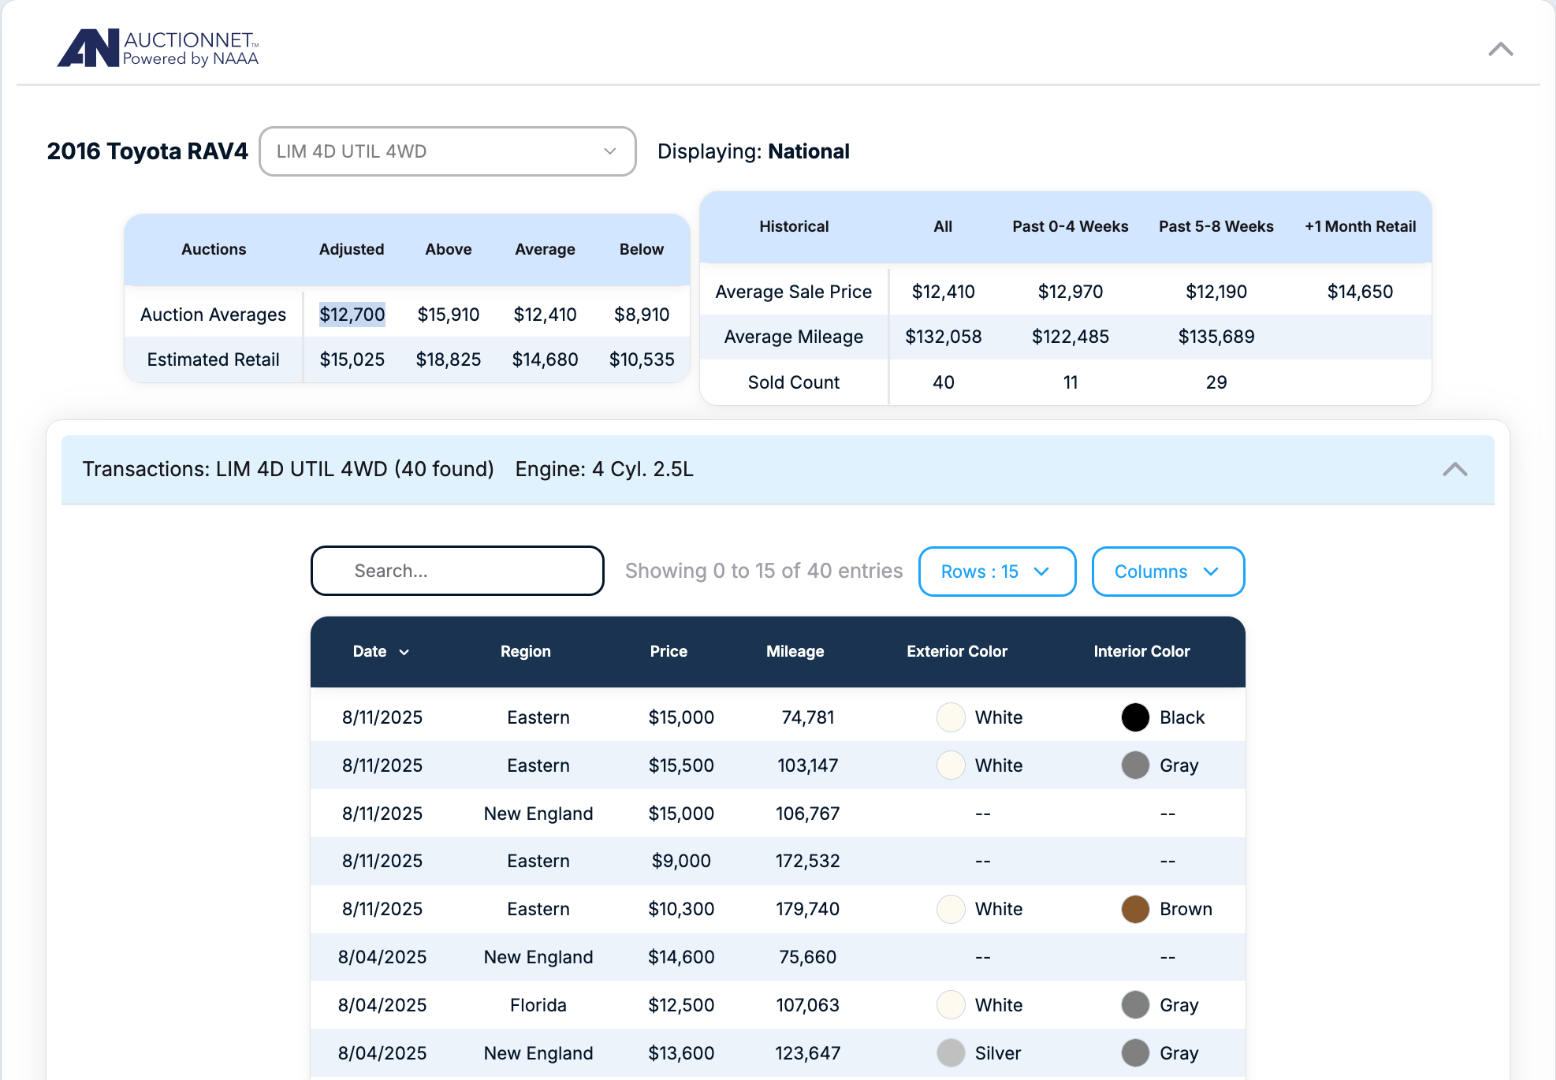
Task: Click the Region column header
Action: point(525,651)
